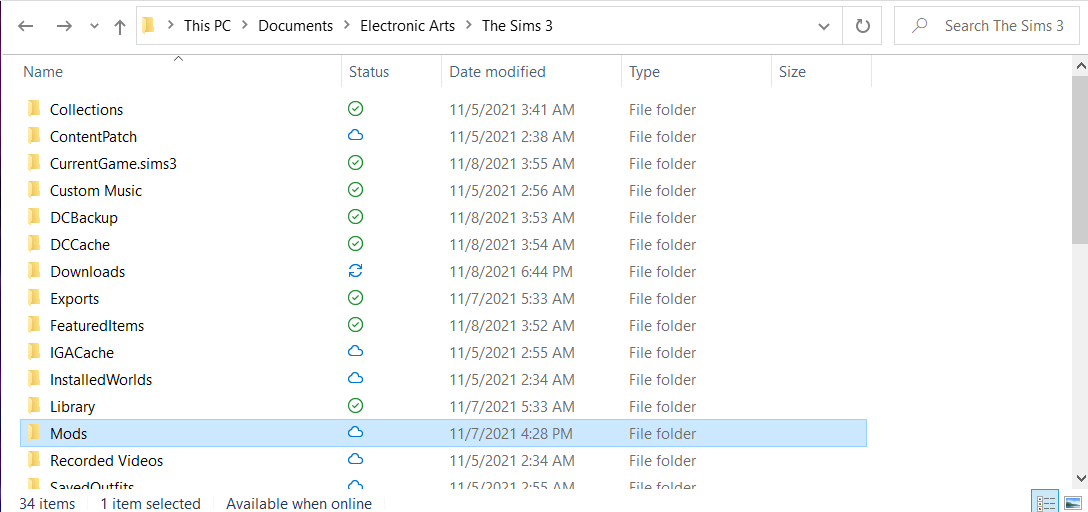Select the Custom Music folder

(96, 190)
